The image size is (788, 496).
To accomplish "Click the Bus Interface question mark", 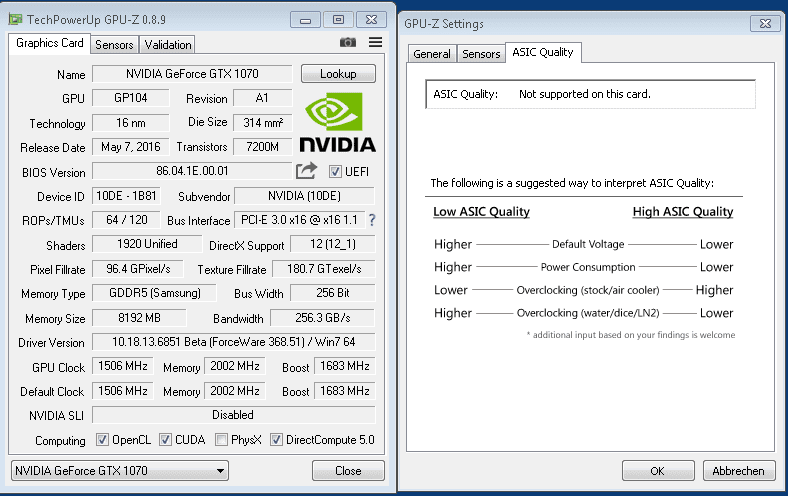I will coord(372,220).
